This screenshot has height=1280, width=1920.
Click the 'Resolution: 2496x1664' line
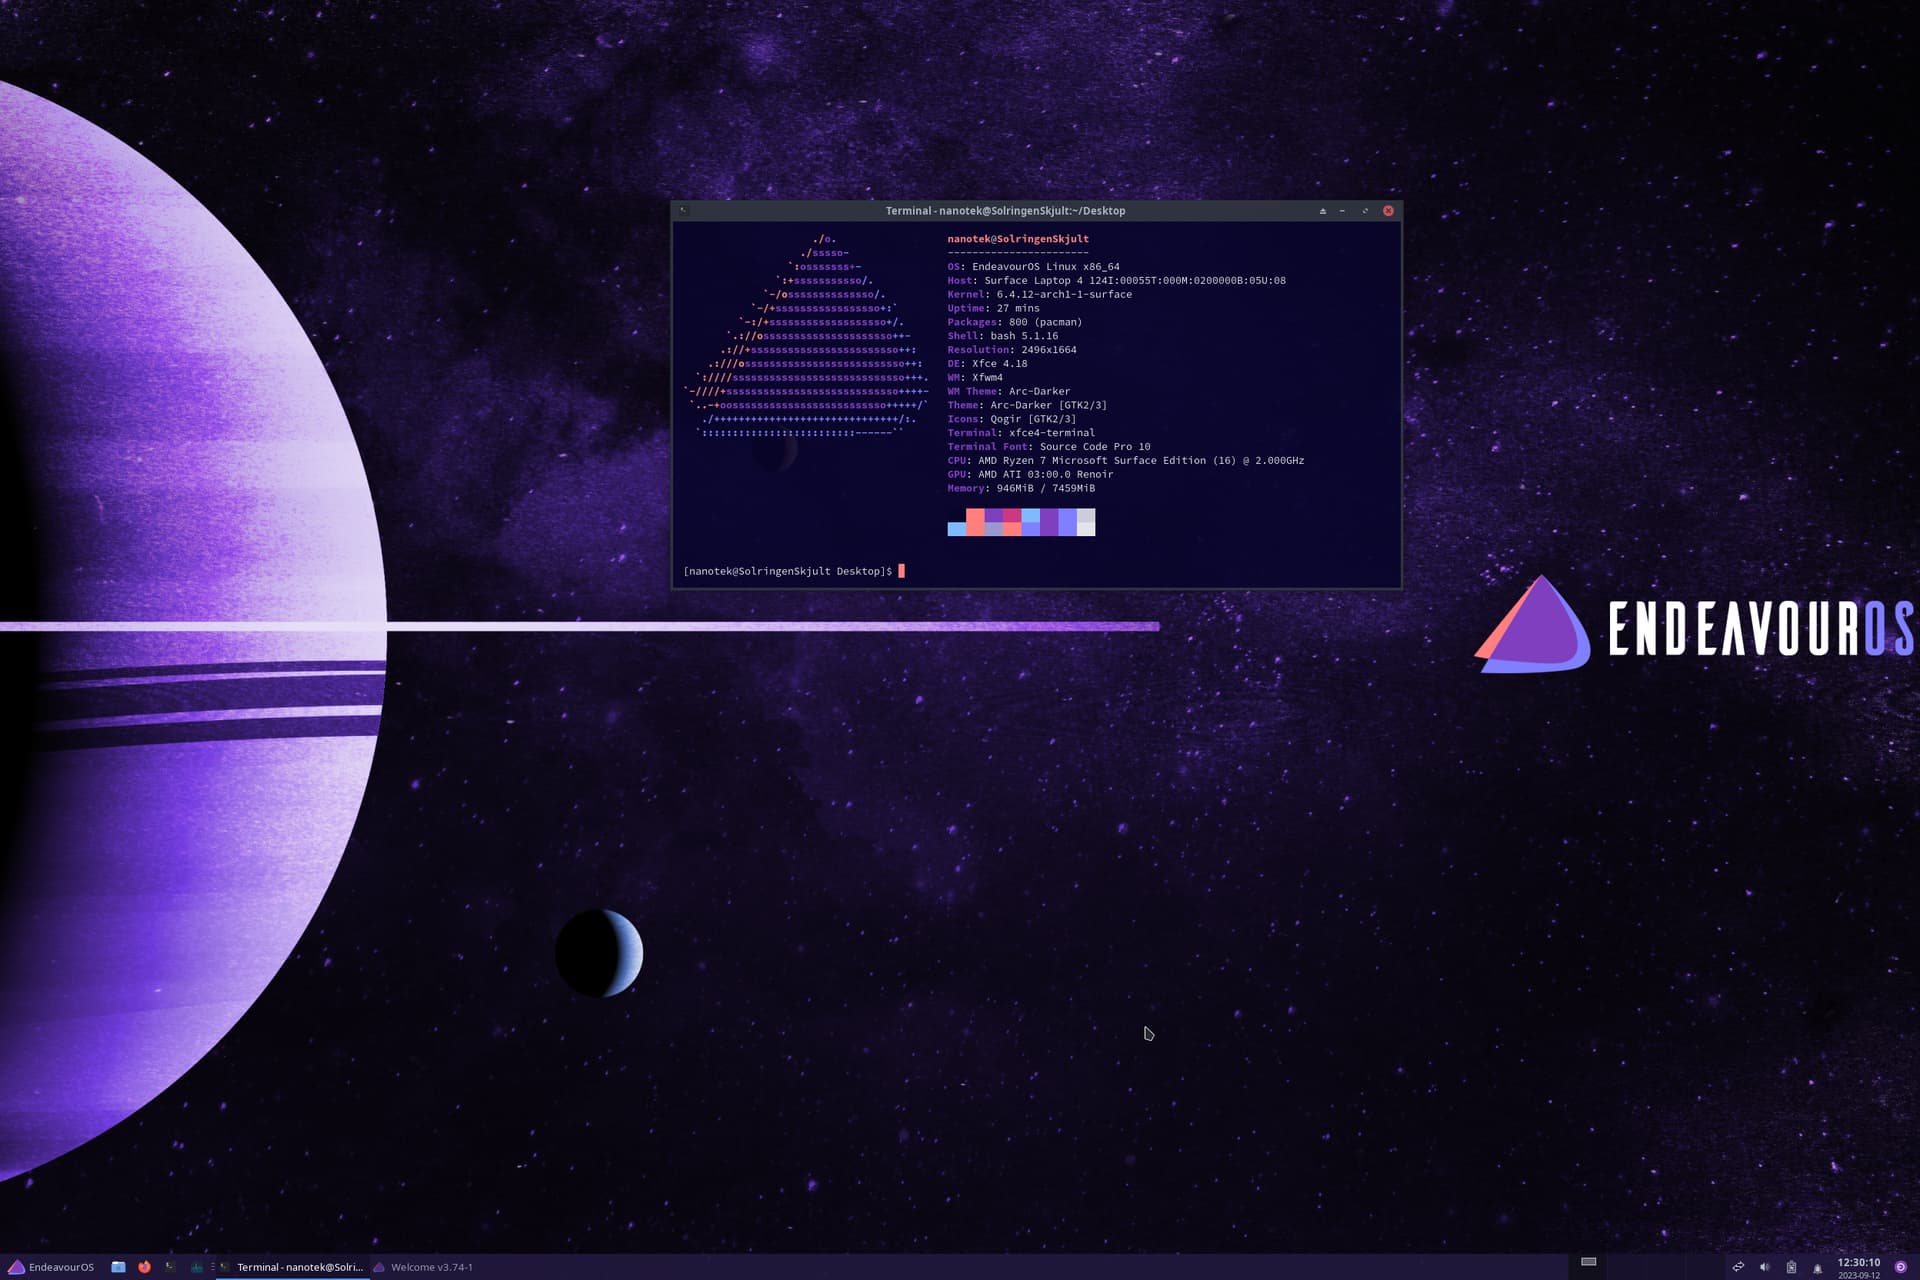point(1011,350)
